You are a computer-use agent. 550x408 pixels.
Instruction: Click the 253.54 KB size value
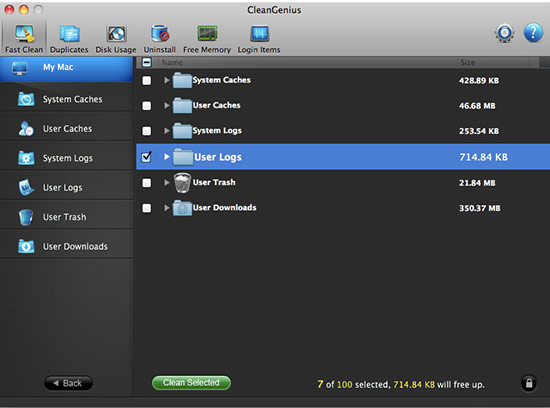point(479,131)
